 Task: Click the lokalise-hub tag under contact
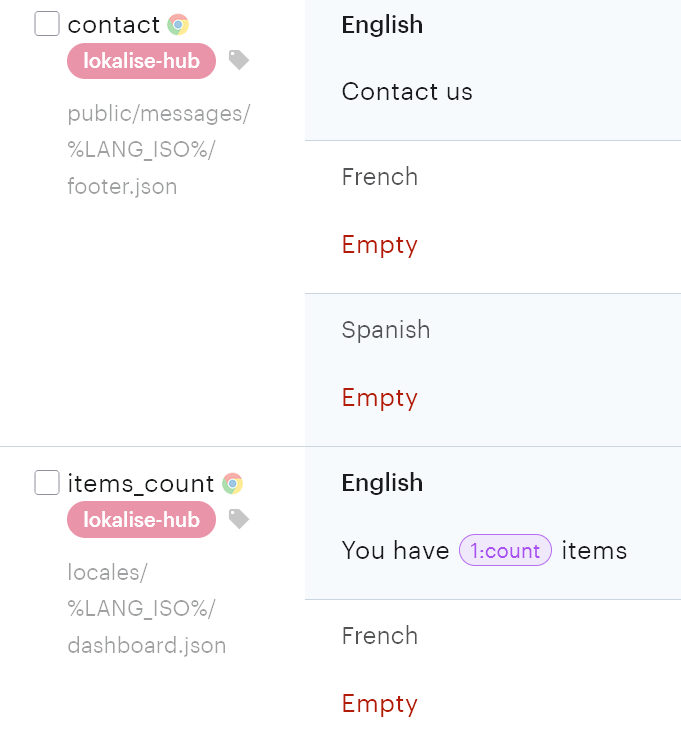coord(141,61)
